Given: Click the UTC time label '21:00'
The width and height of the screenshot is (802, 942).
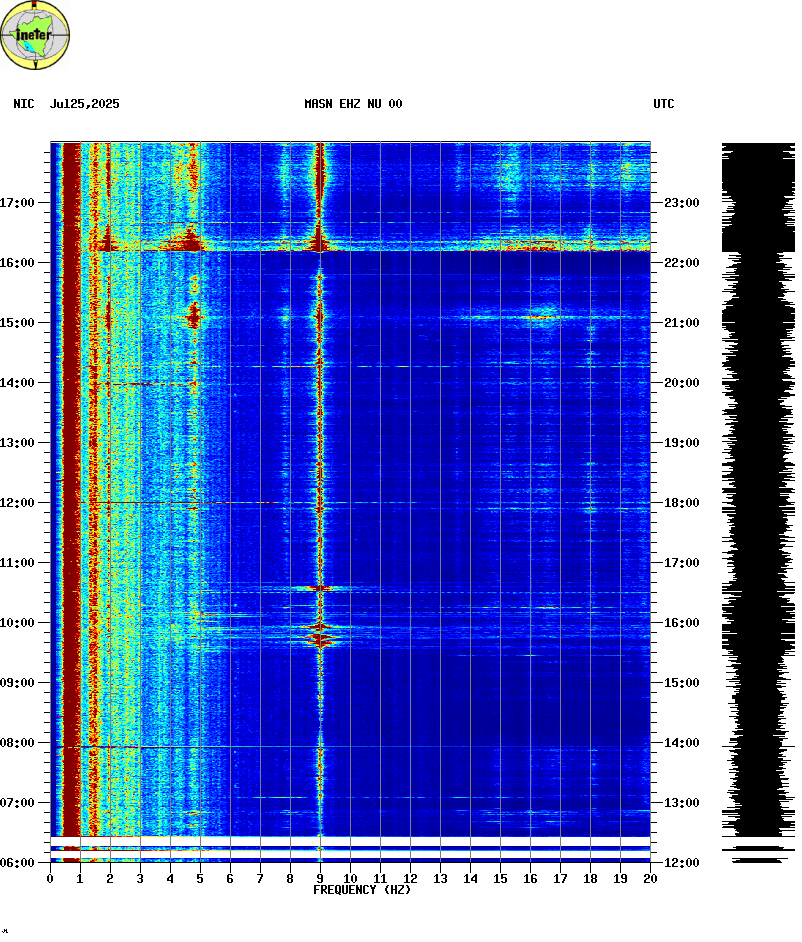Looking at the screenshot, I should click(682, 323).
